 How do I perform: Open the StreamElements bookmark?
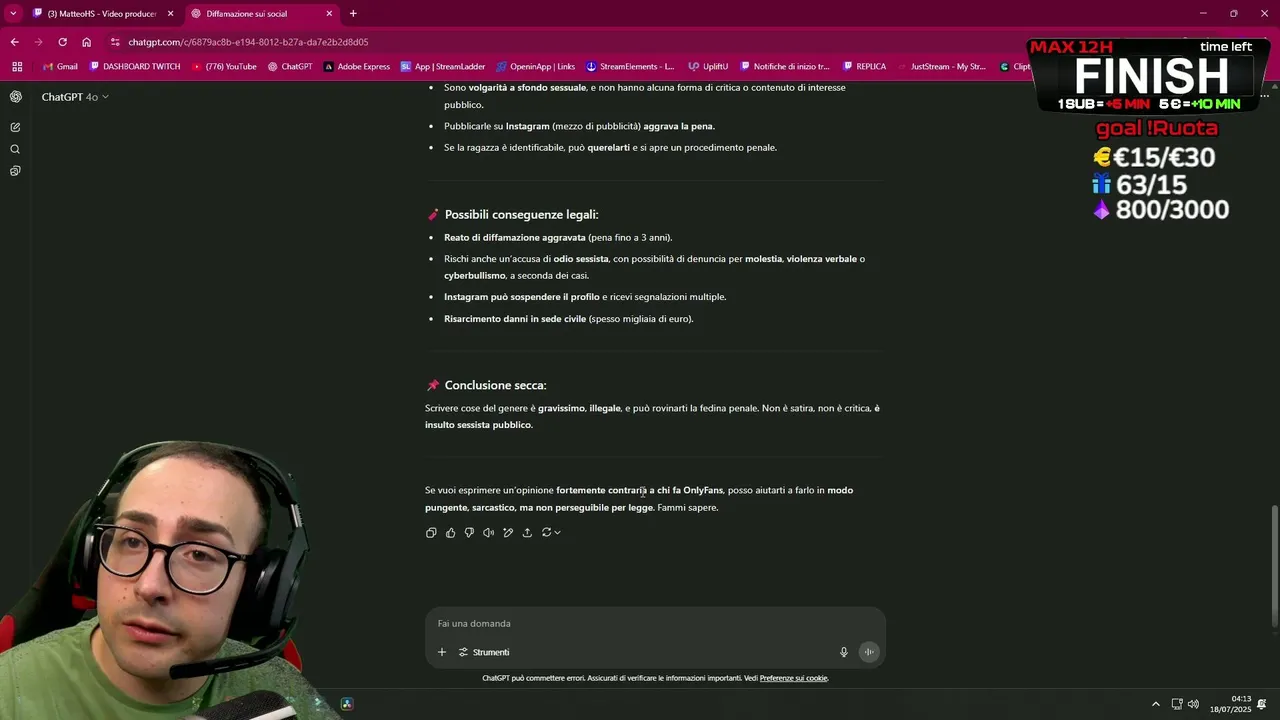coord(630,67)
